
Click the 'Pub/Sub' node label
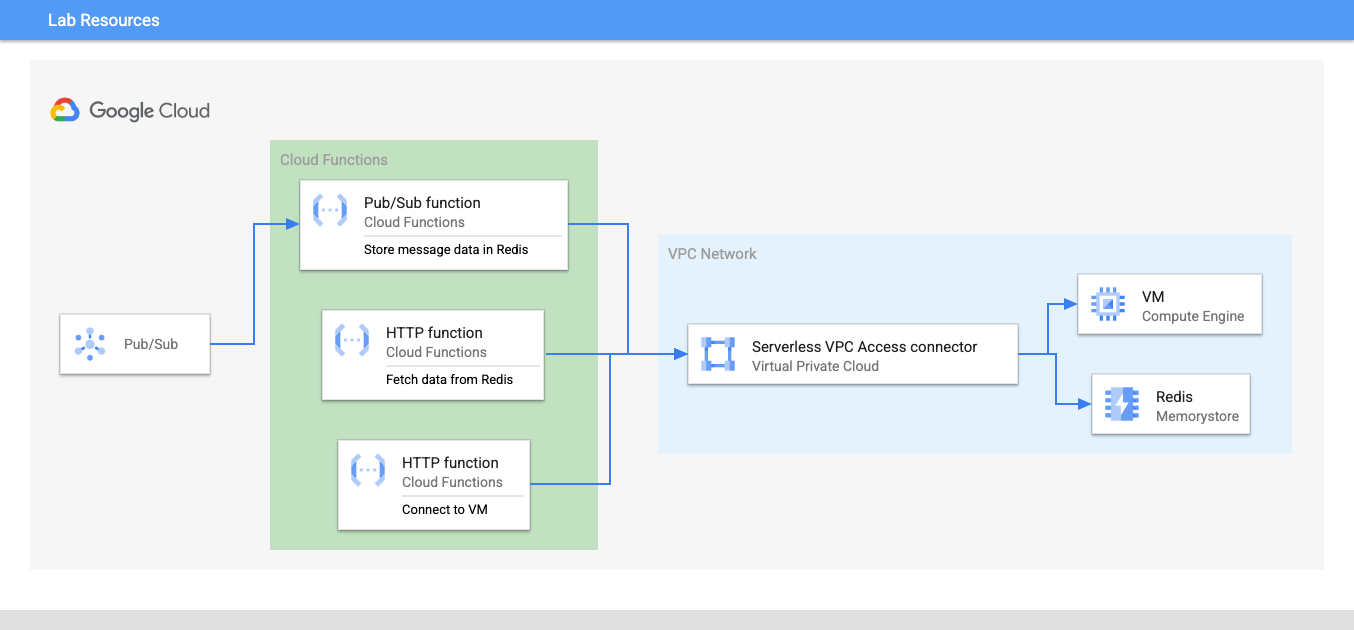click(x=151, y=344)
